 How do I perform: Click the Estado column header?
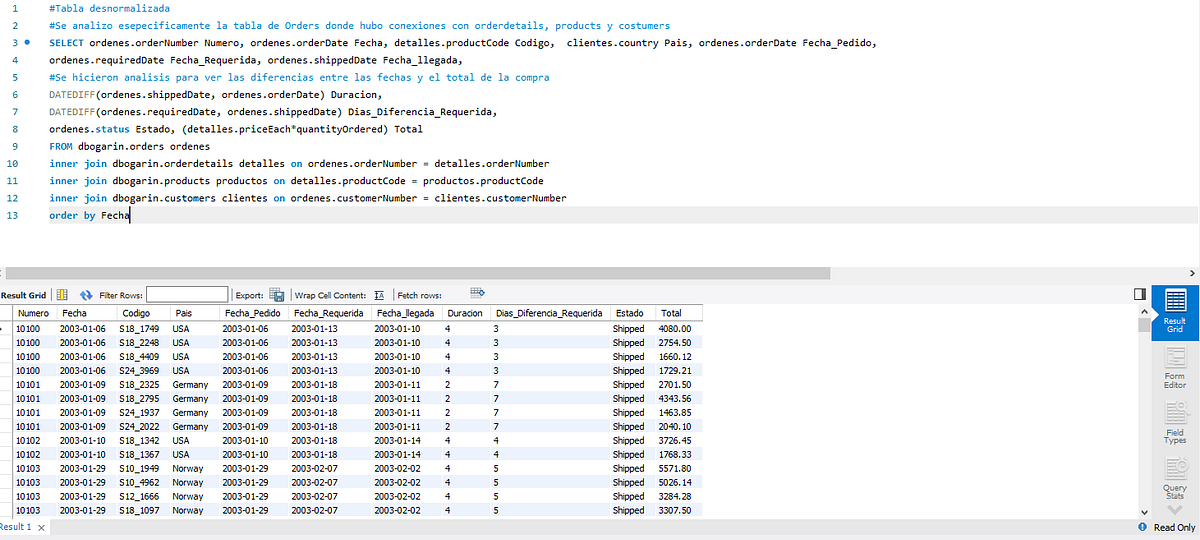pyautogui.click(x=633, y=313)
